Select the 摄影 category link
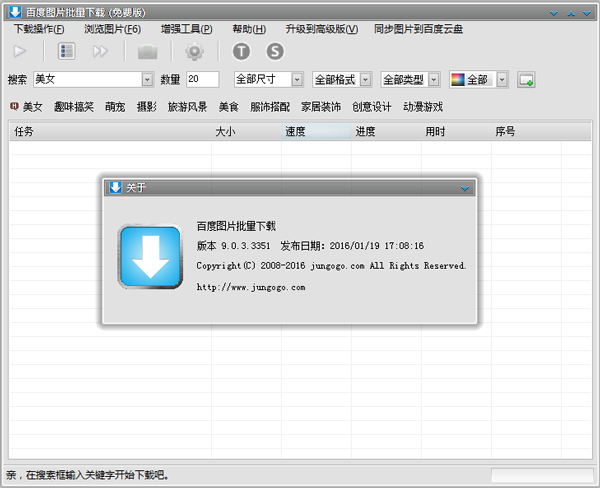The width and height of the screenshot is (600, 488). [147, 107]
